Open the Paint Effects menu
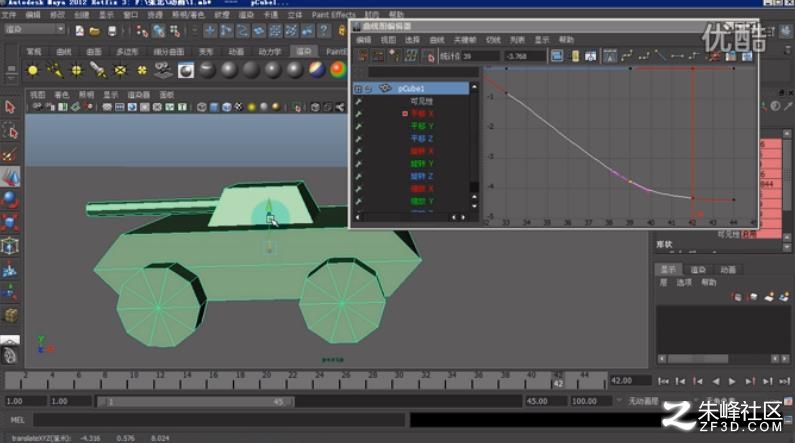The width and height of the screenshot is (795, 443). 334,15
